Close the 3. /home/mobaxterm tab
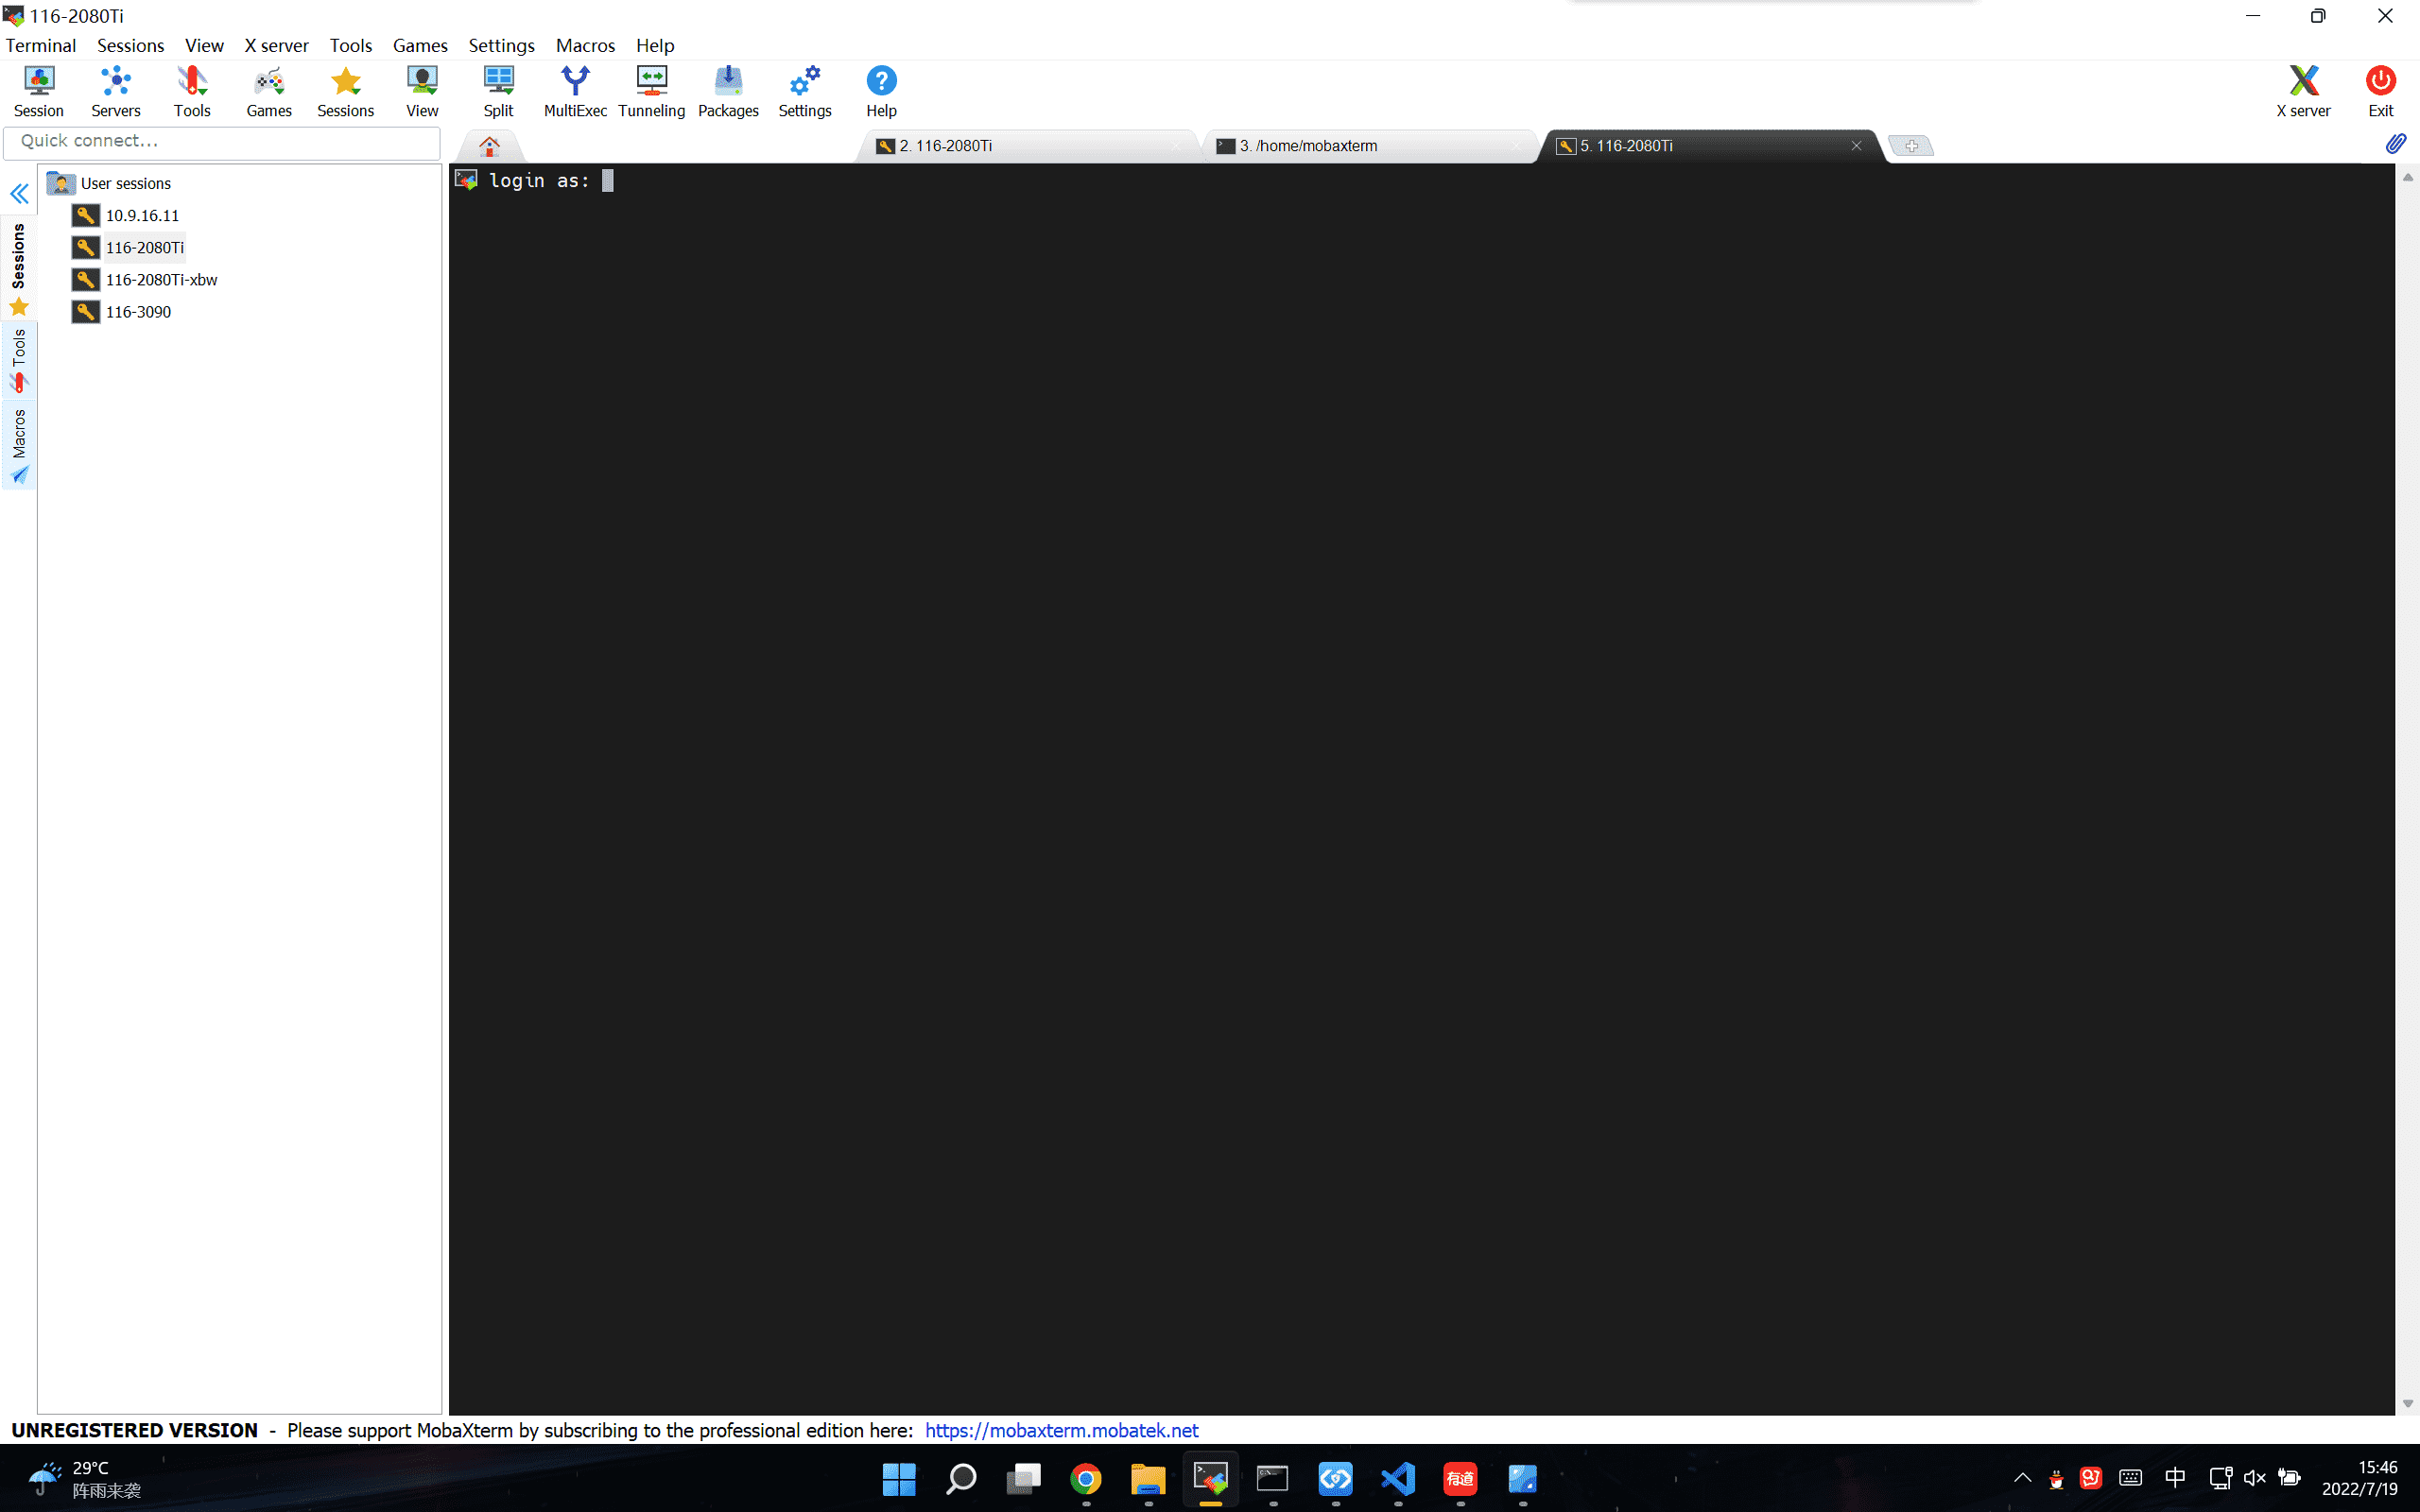Image resolution: width=2420 pixels, height=1512 pixels. click(1516, 146)
